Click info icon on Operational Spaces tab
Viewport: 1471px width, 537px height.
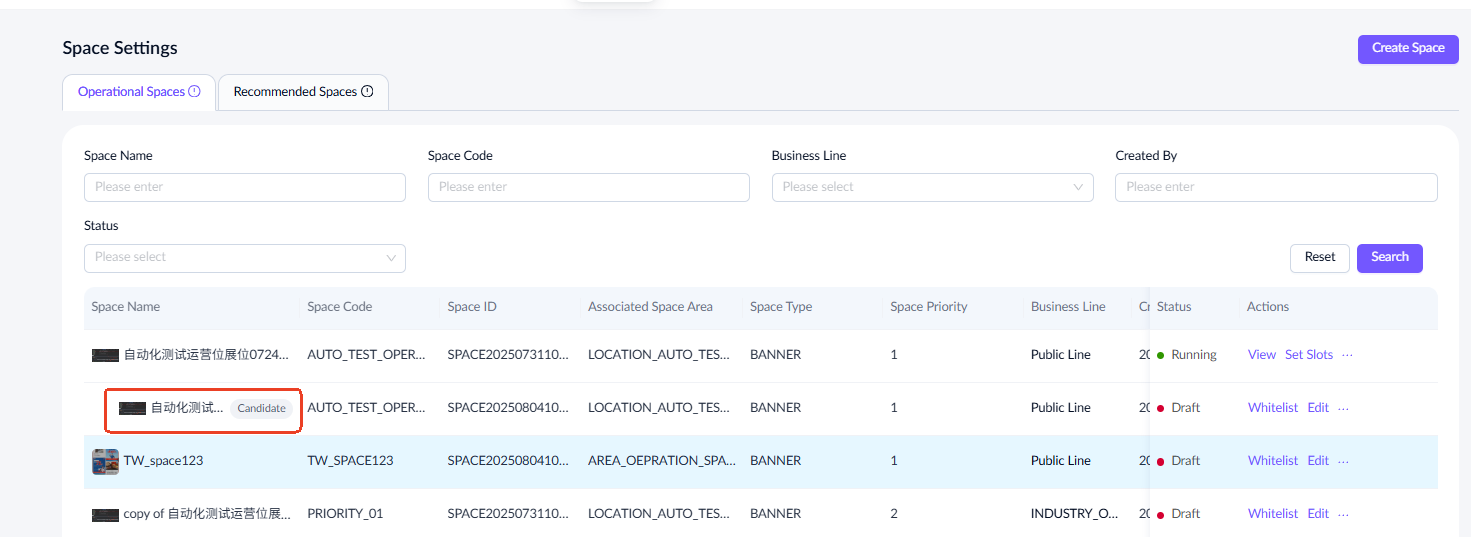pos(195,92)
